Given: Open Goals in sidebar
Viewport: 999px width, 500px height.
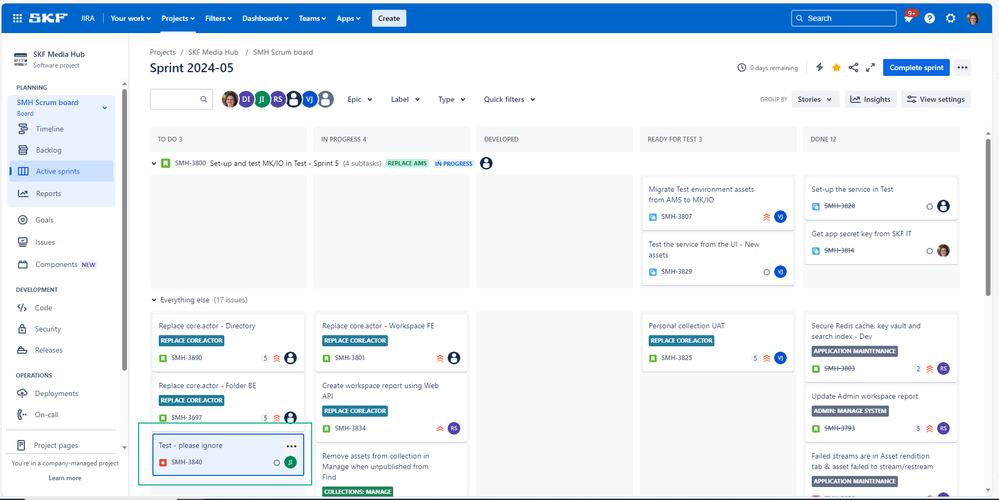Looking at the screenshot, I should [x=62, y=220].
